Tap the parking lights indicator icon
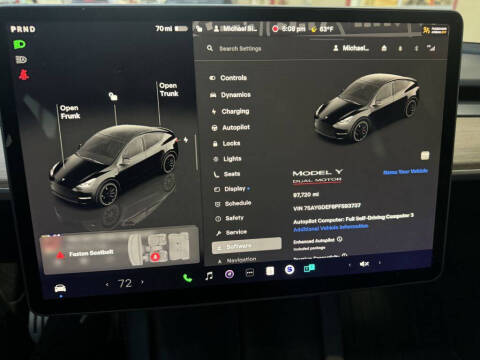Viewport: 480px width, 360px height. (21, 60)
